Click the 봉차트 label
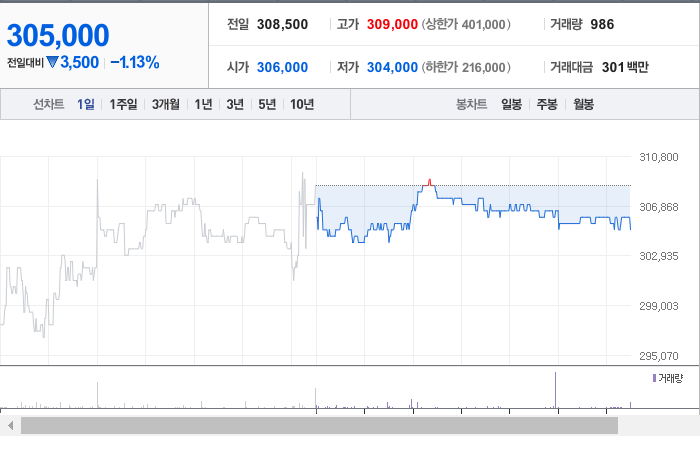 click(471, 104)
